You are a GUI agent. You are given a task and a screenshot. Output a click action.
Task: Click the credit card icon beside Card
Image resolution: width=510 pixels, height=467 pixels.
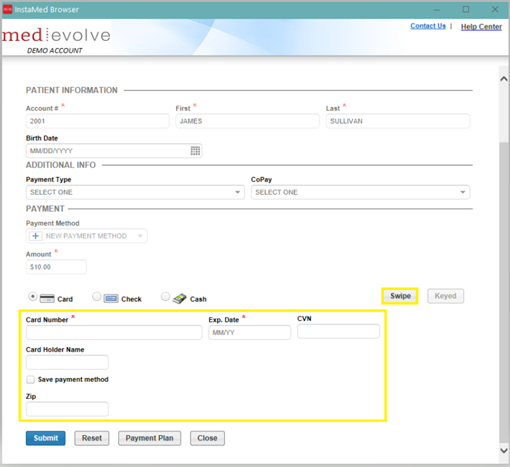click(47, 298)
